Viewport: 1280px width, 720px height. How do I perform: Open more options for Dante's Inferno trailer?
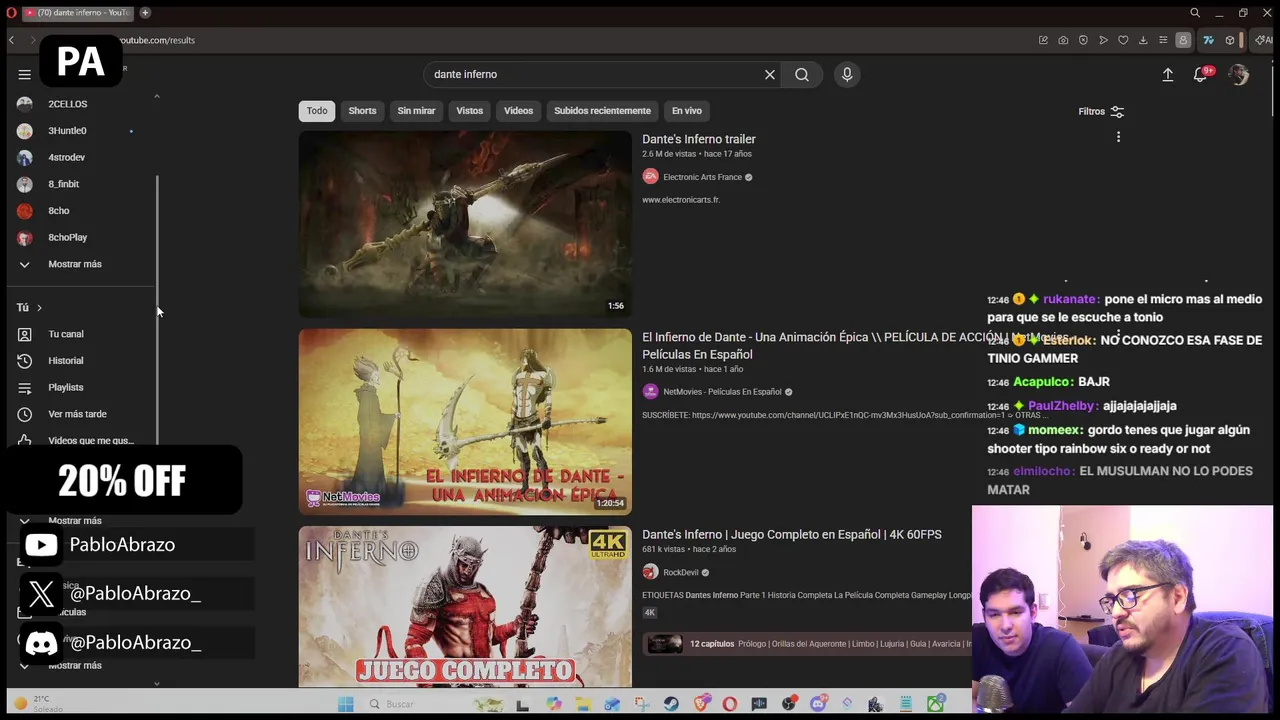tap(1118, 137)
